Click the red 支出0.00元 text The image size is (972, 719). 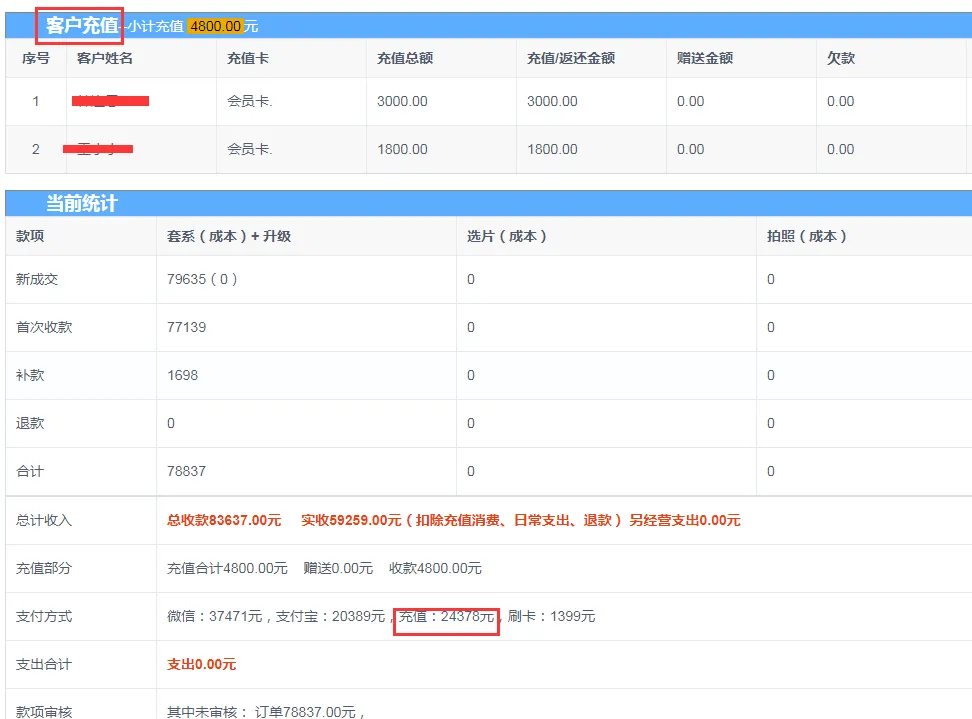click(x=201, y=664)
